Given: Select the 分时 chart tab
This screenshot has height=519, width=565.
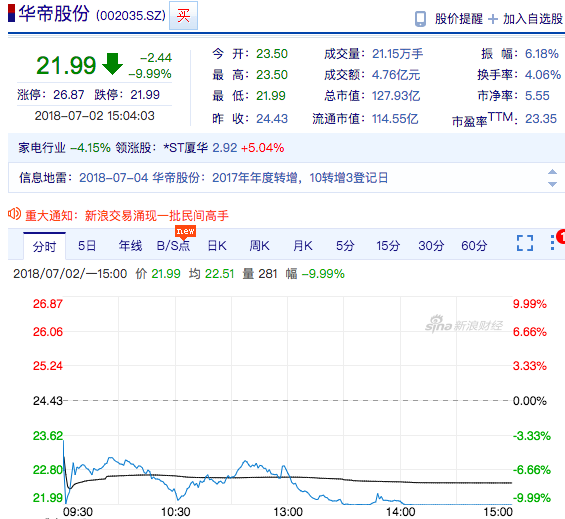Looking at the screenshot, I should [x=44, y=246].
